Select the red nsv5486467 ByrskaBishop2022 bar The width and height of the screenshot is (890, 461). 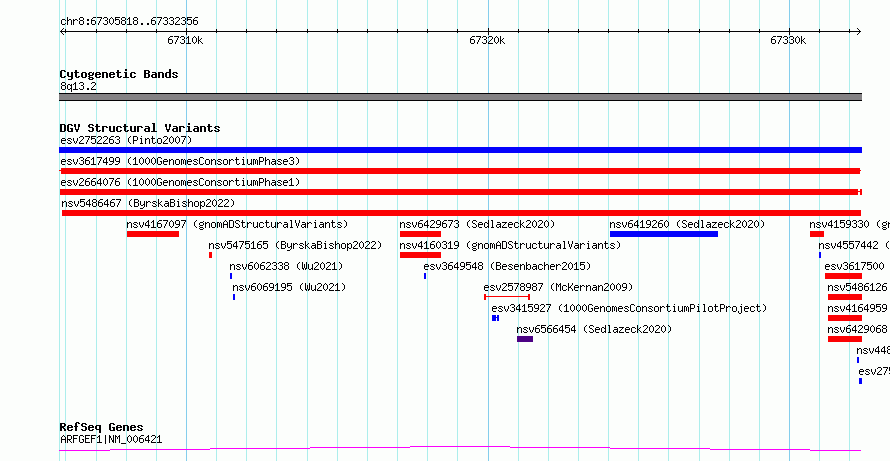pyautogui.click(x=461, y=213)
